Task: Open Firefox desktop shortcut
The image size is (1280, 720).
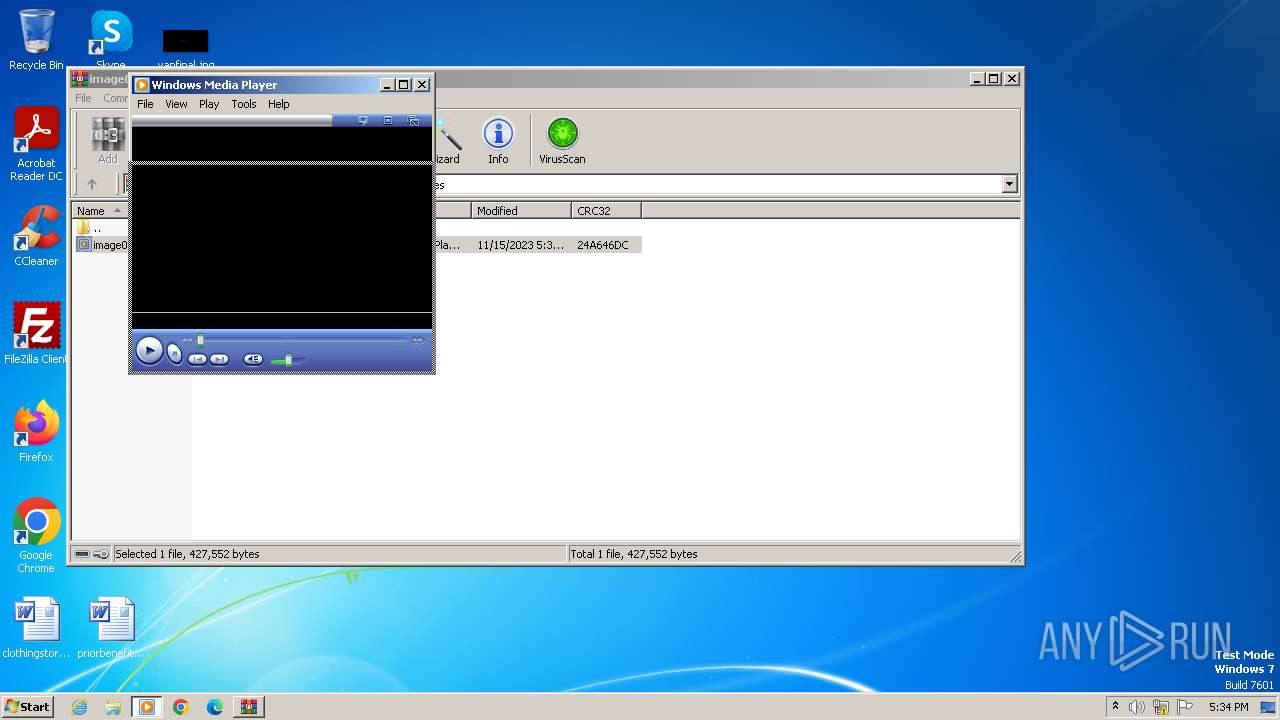Action: click(36, 432)
